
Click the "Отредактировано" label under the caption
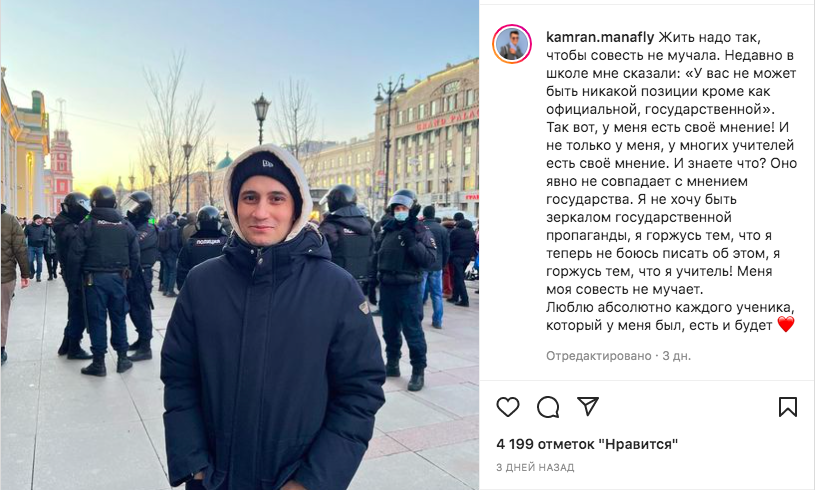pos(598,356)
